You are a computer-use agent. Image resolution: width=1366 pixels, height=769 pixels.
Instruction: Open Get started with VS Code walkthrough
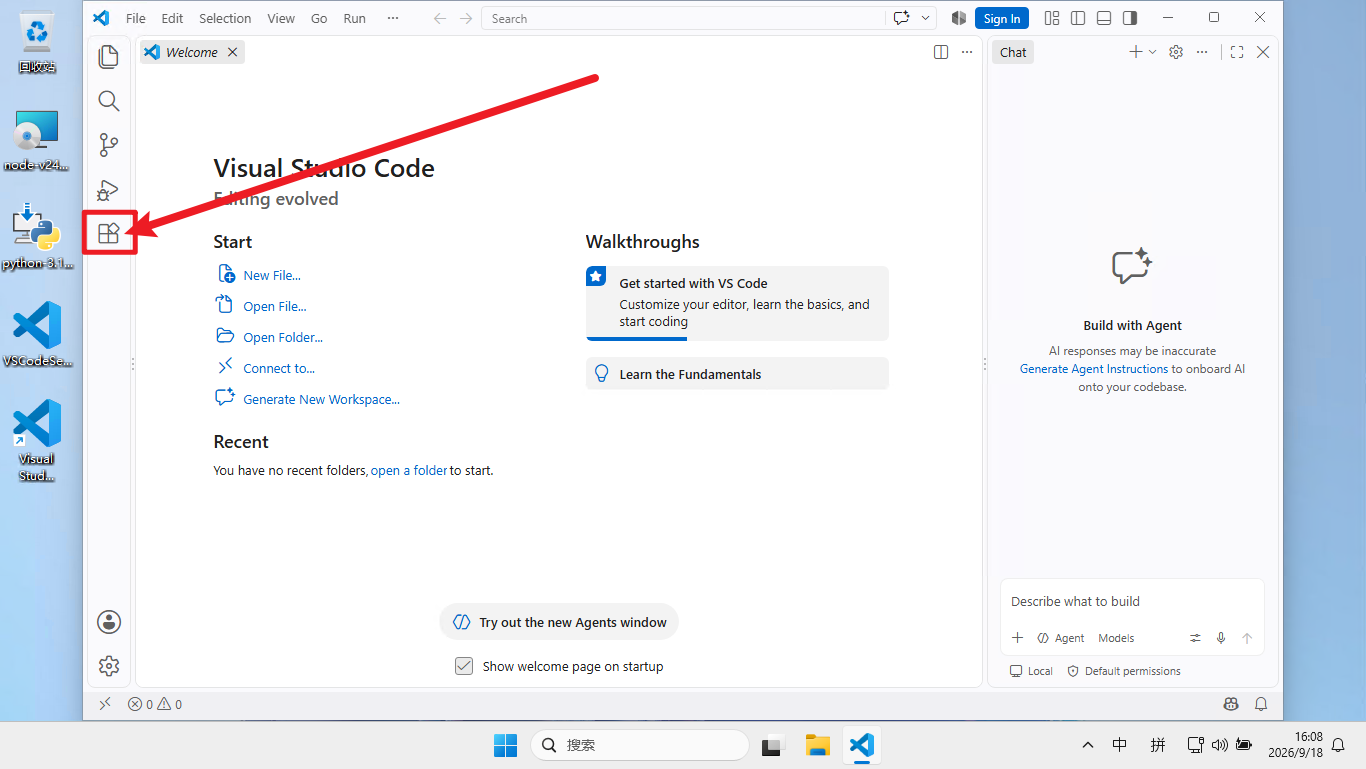(737, 303)
